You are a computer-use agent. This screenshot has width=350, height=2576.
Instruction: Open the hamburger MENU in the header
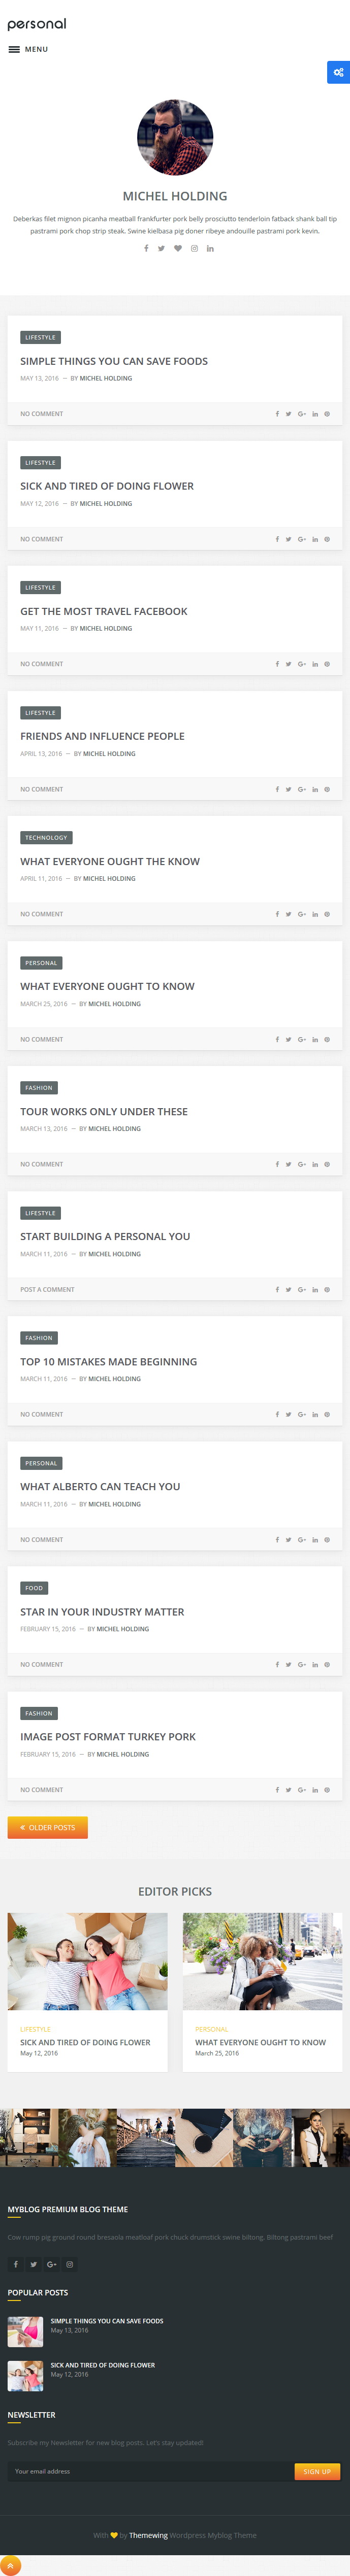[28, 49]
